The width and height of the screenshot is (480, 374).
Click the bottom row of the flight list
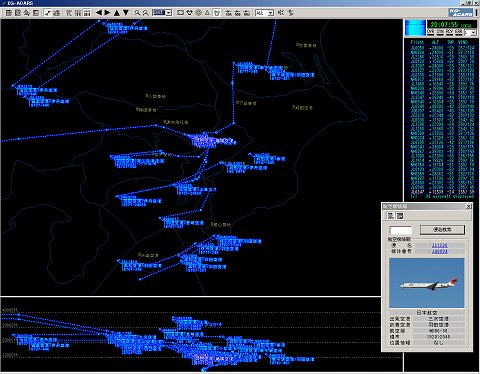(441, 192)
